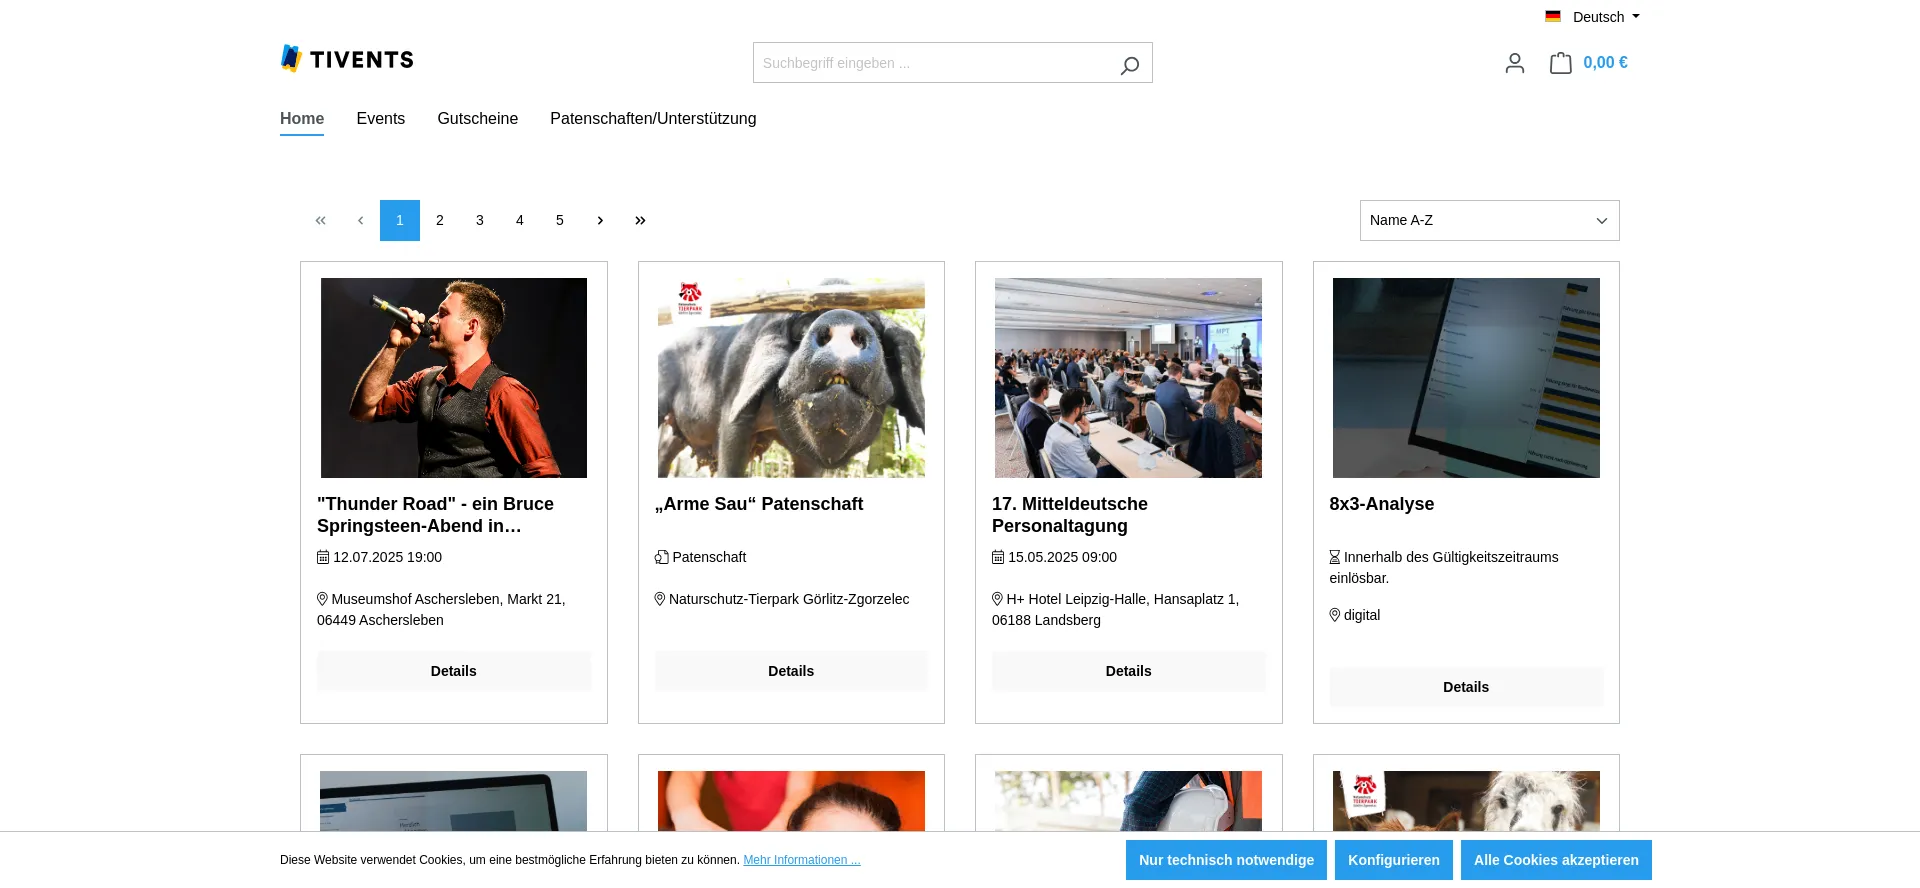Viewport: 1920px width, 888px height.
Task: Select page 5 in pagination
Action: (x=560, y=220)
